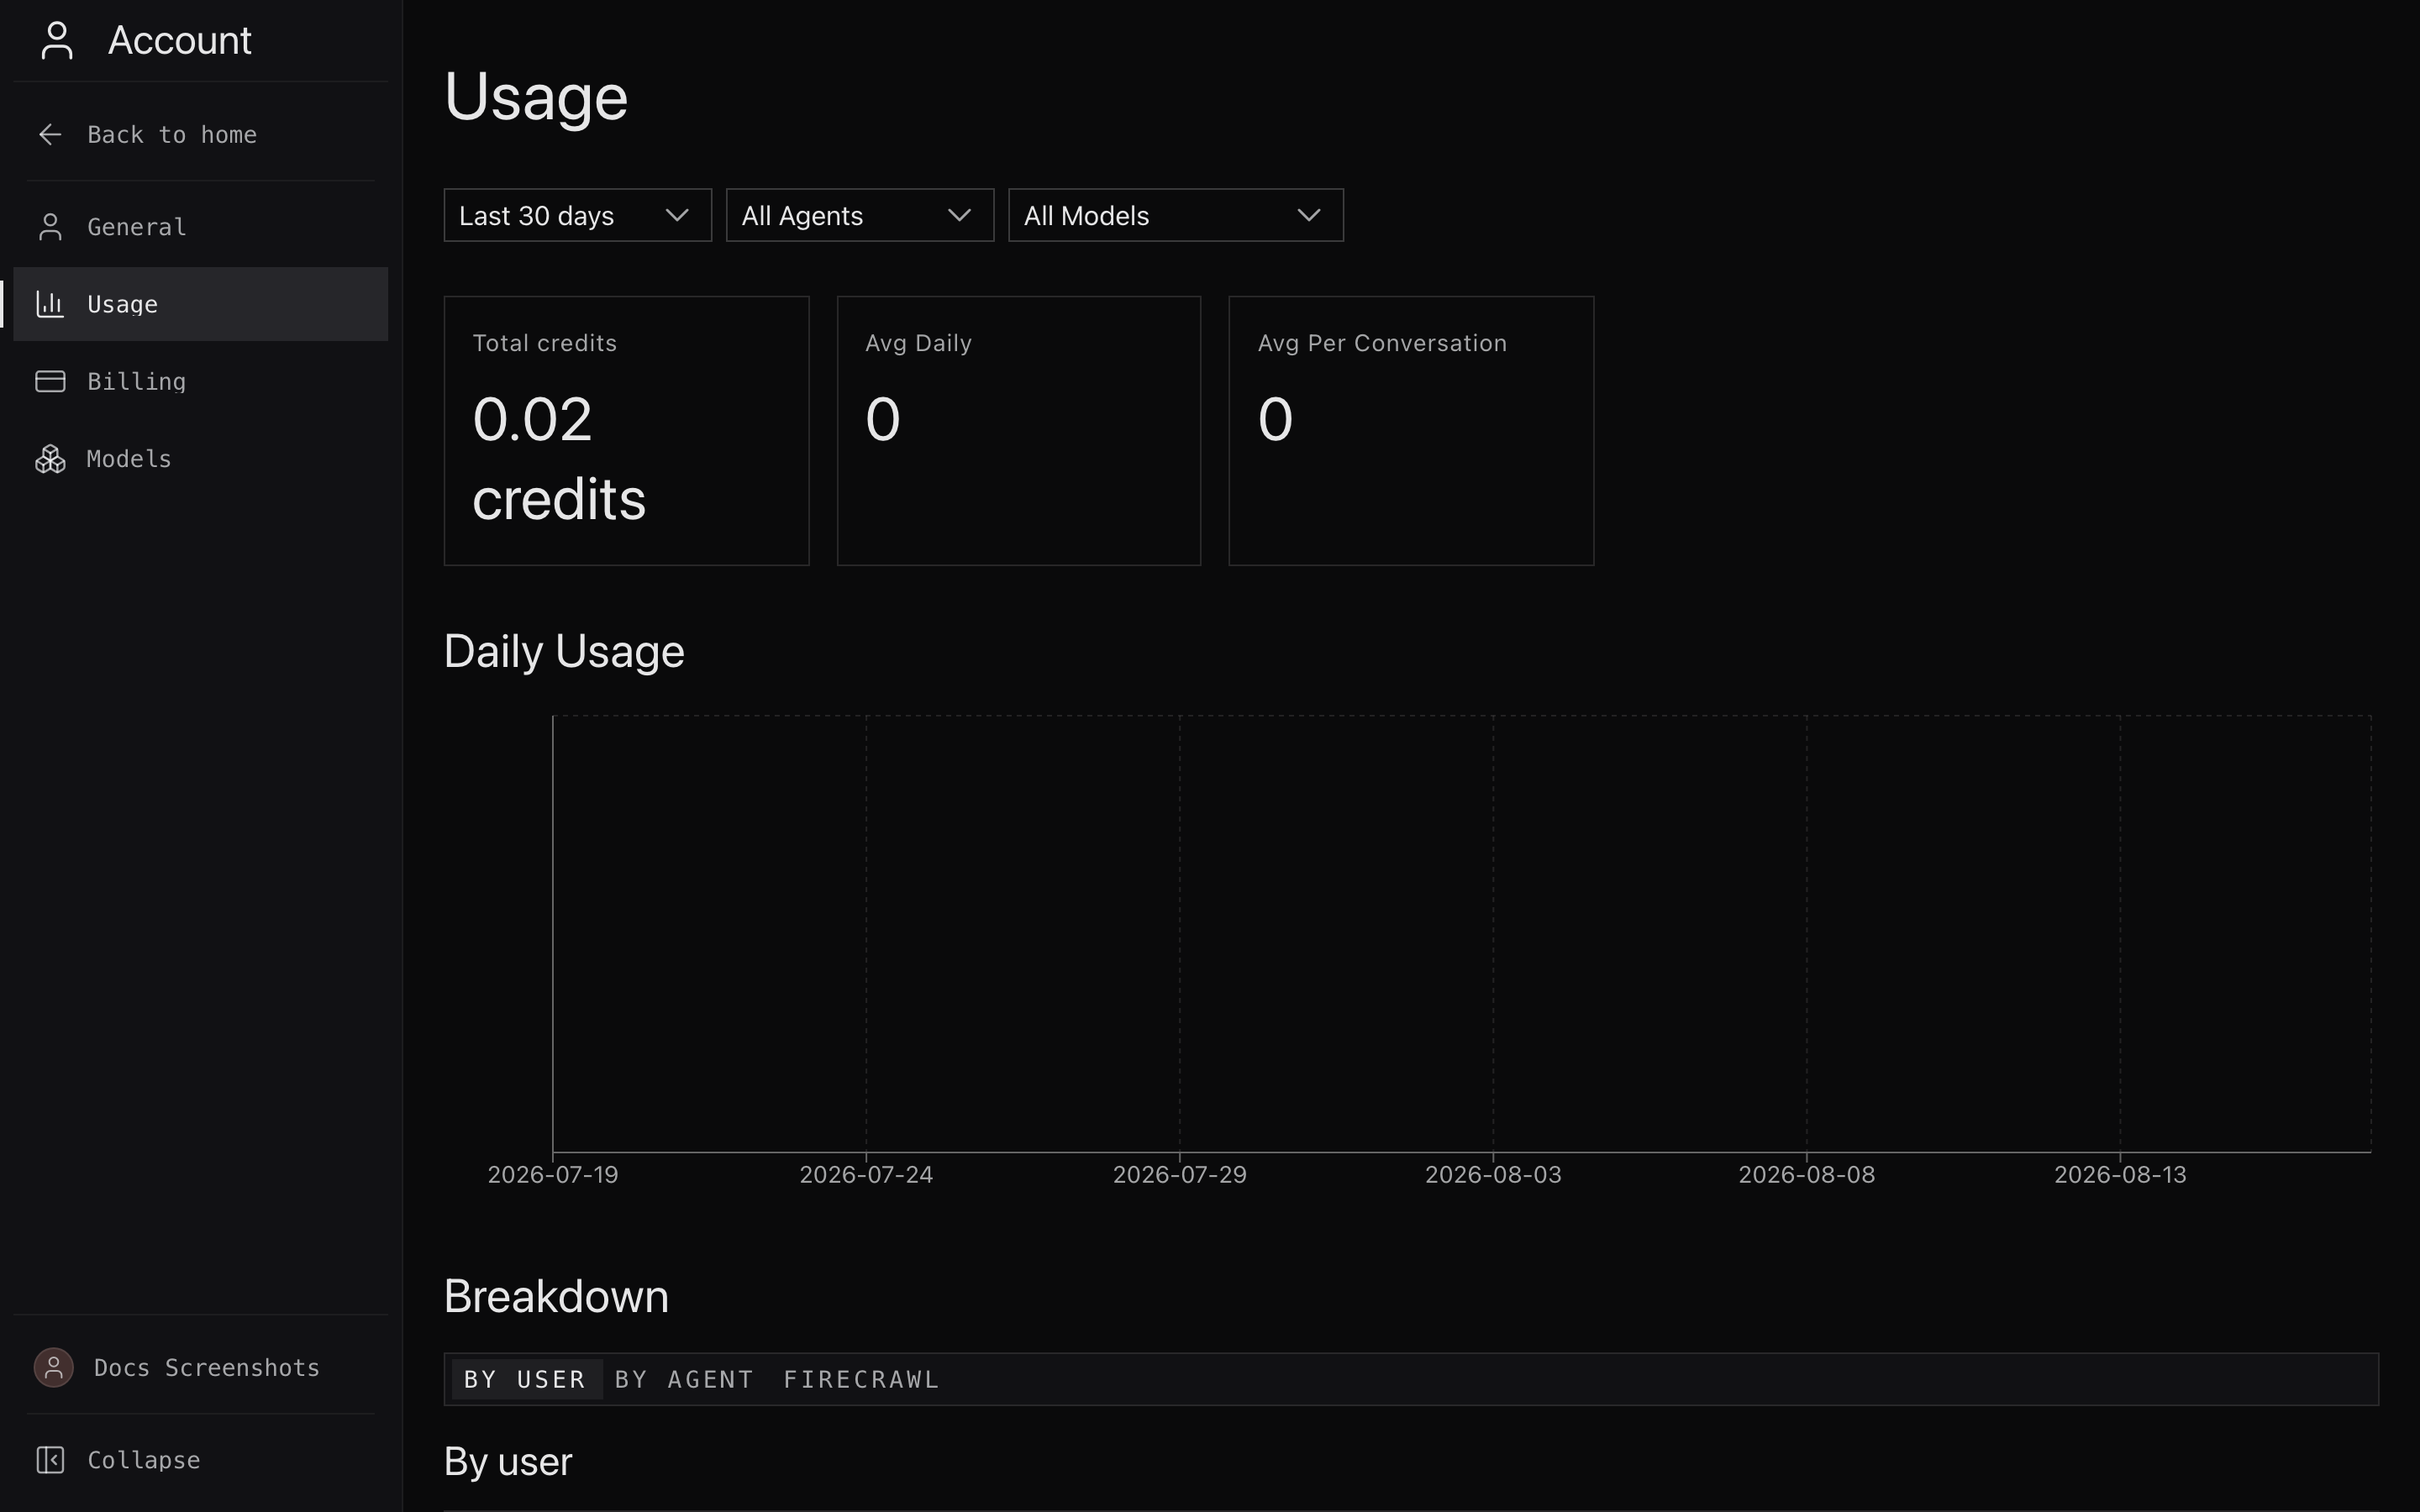This screenshot has width=2420, height=1512.
Task: Click the 2026-08-13 chart axis date
Action: click(2120, 1175)
